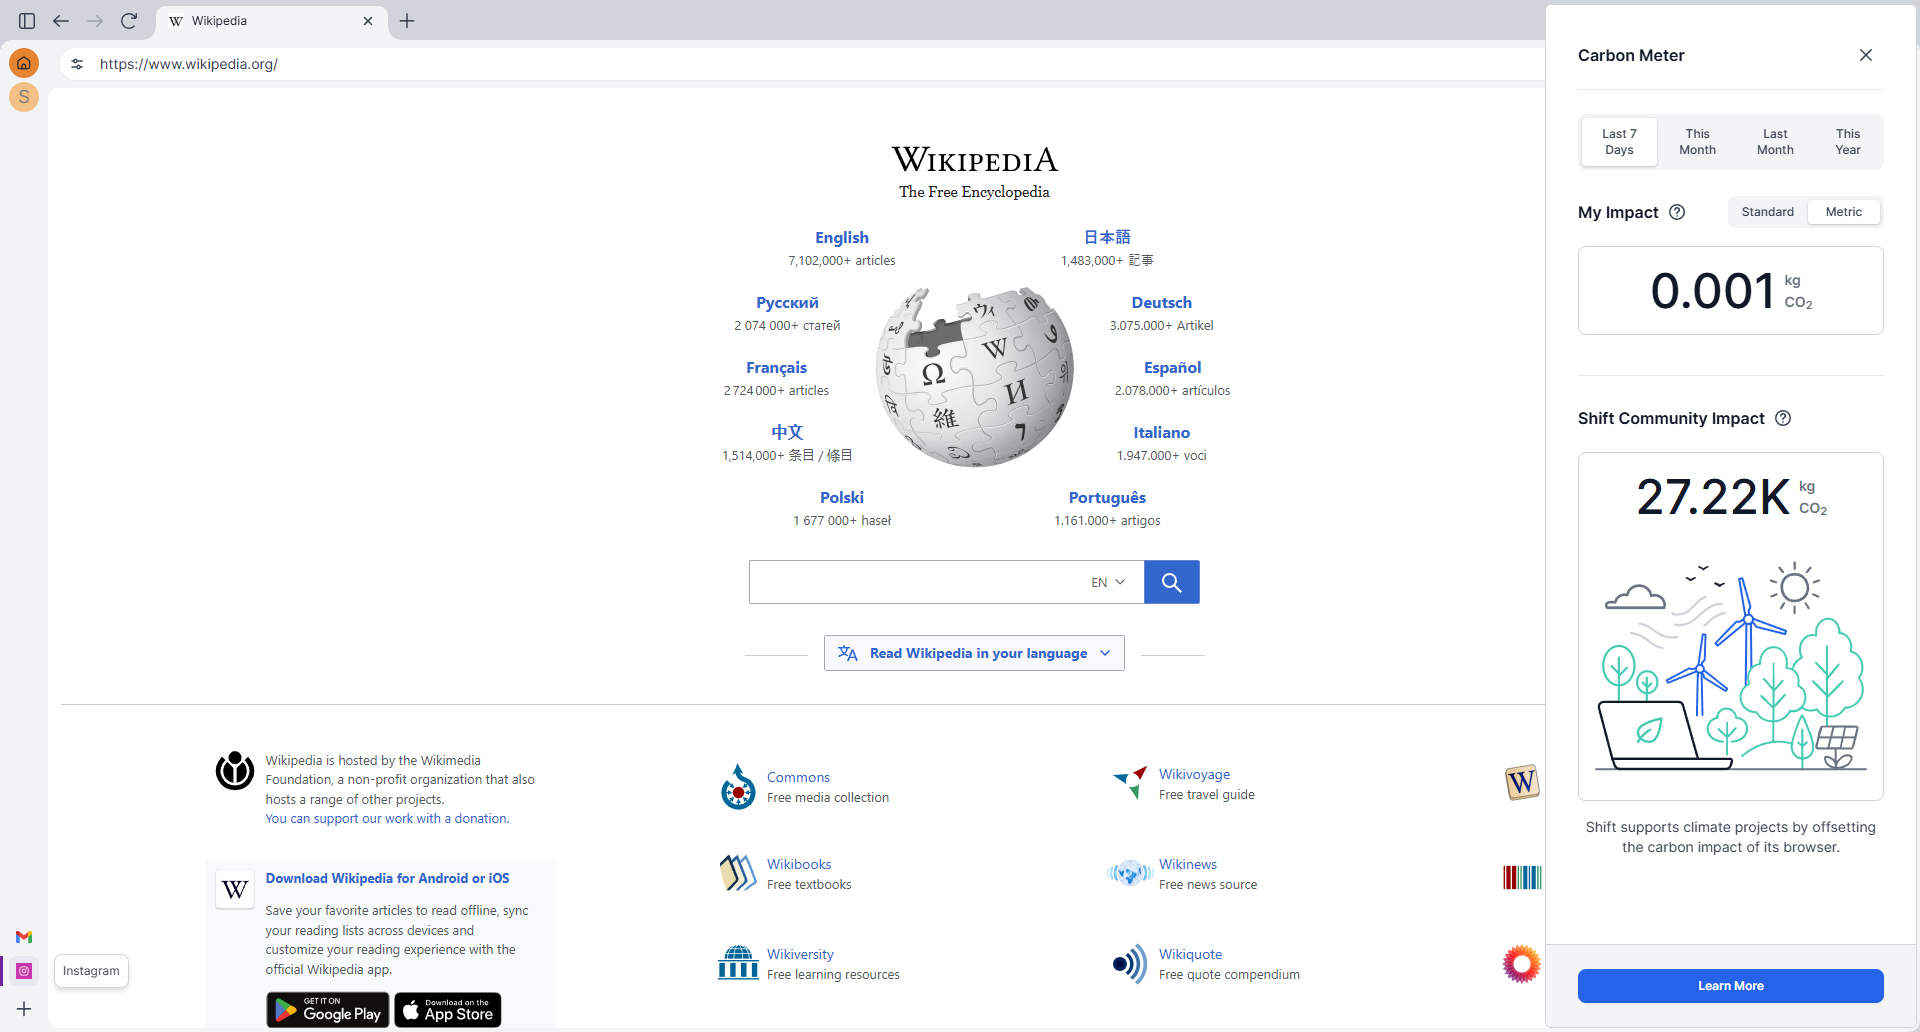Screen dimensions: 1920x1032
Task: Click the blue Wikipedia search icon
Action: coord(1171,582)
